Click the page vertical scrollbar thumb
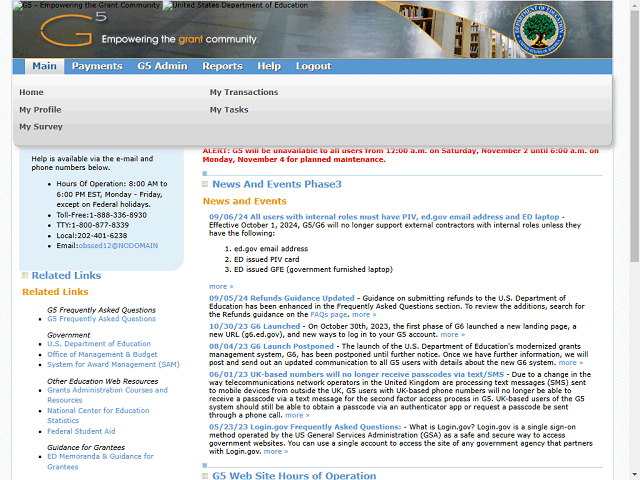Screen dimensions: 640x480 click(634, 135)
